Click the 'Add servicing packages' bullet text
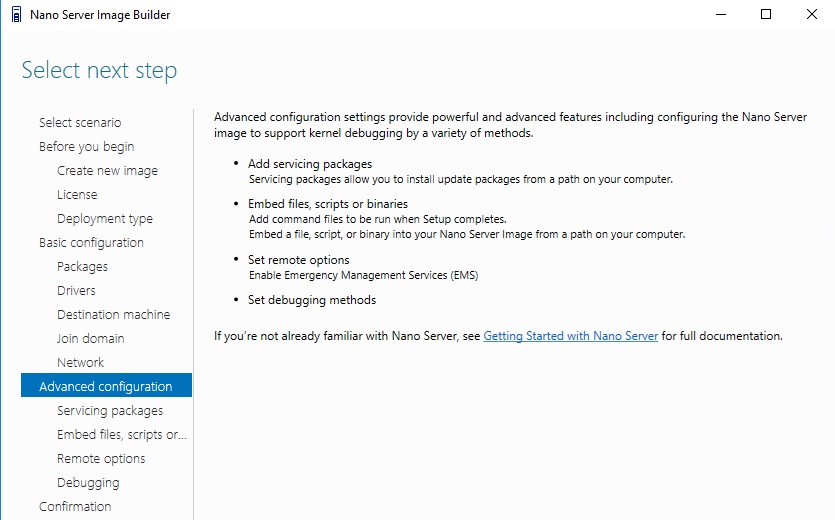 click(310, 164)
